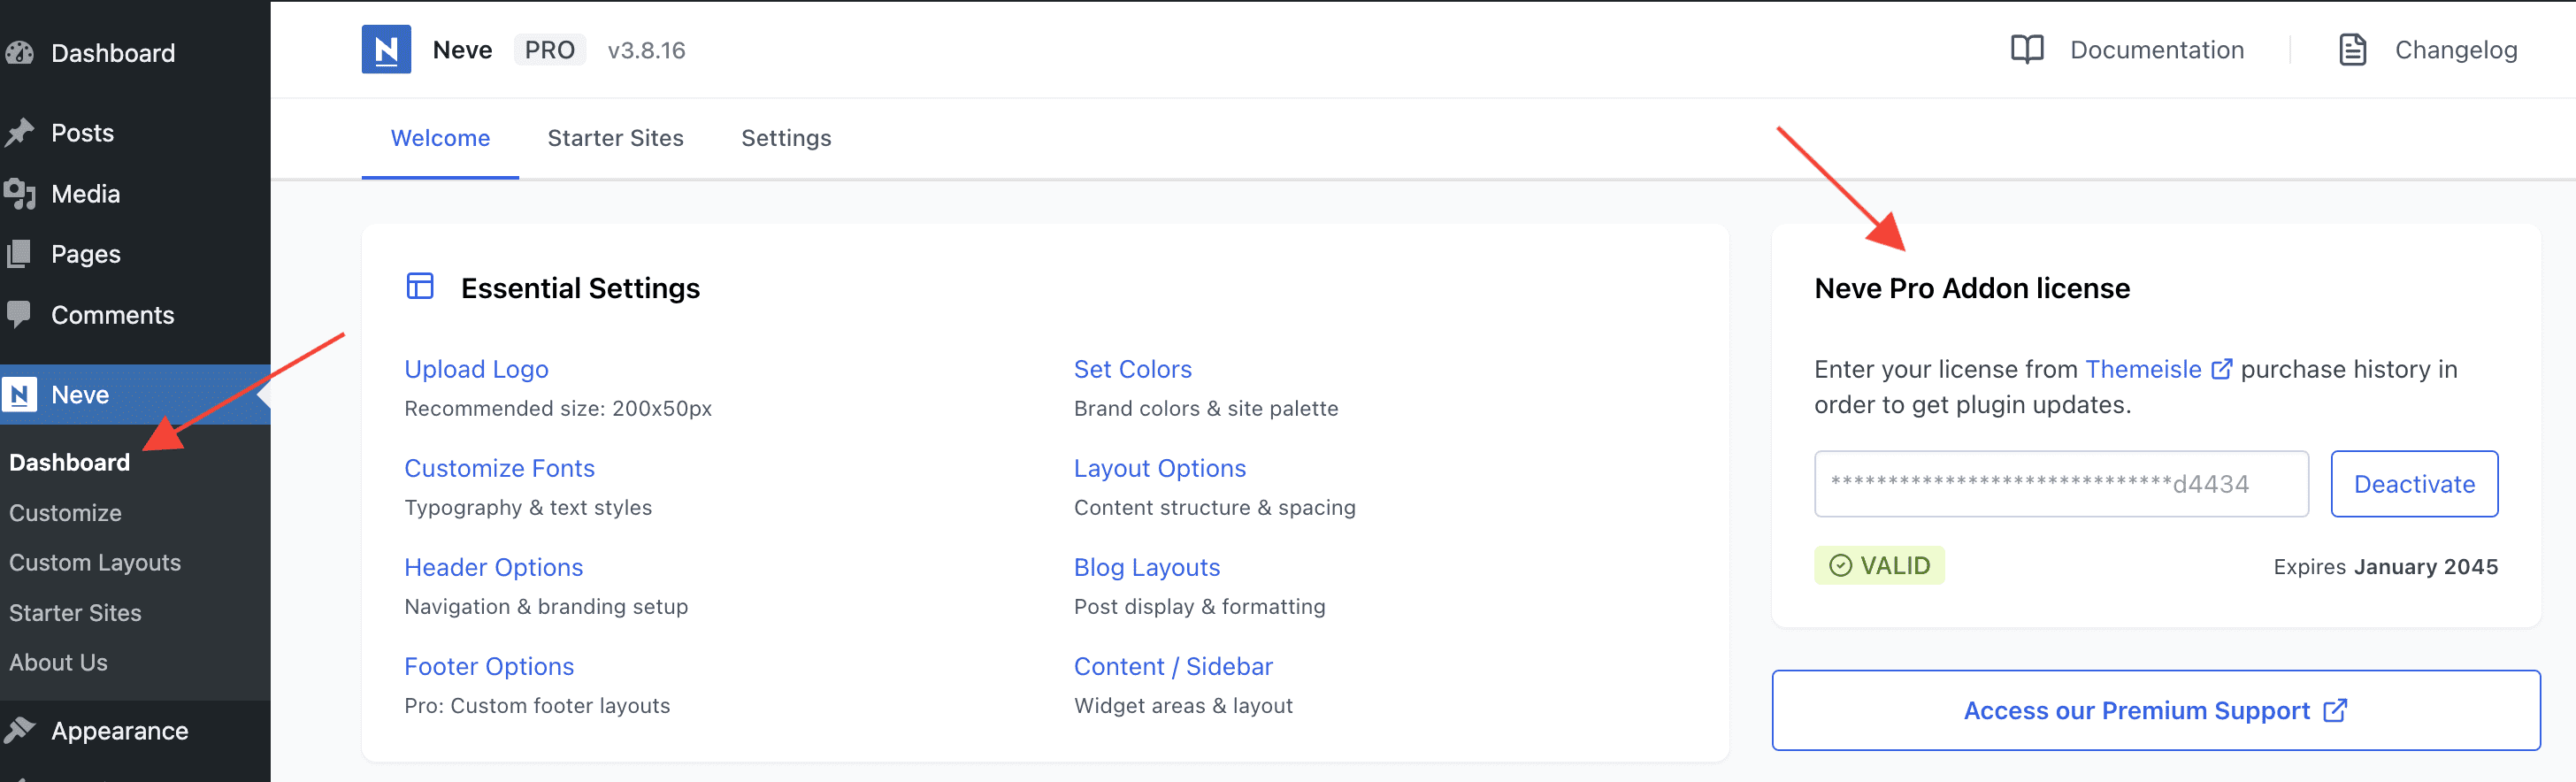Click the Appearance brush icon in sidebar
The width and height of the screenshot is (2576, 782).
pos(20,731)
